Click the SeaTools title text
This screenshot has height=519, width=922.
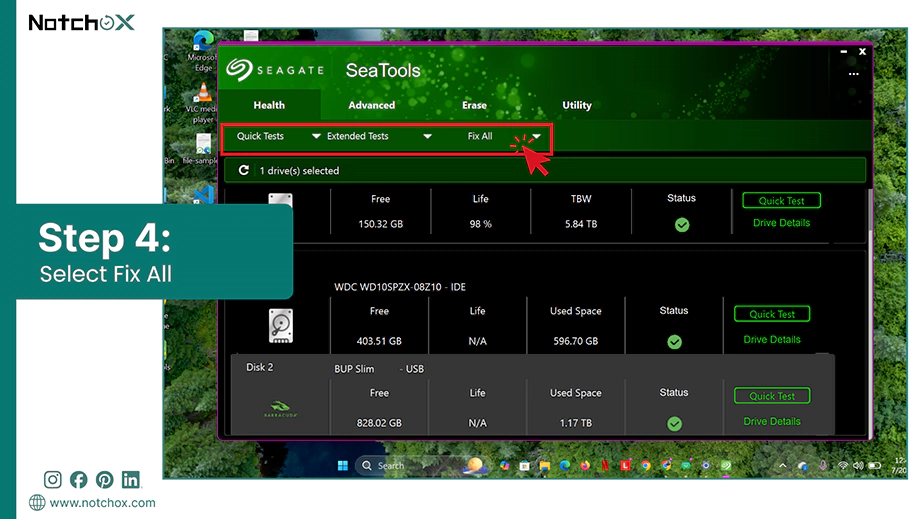click(x=383, y=71)
